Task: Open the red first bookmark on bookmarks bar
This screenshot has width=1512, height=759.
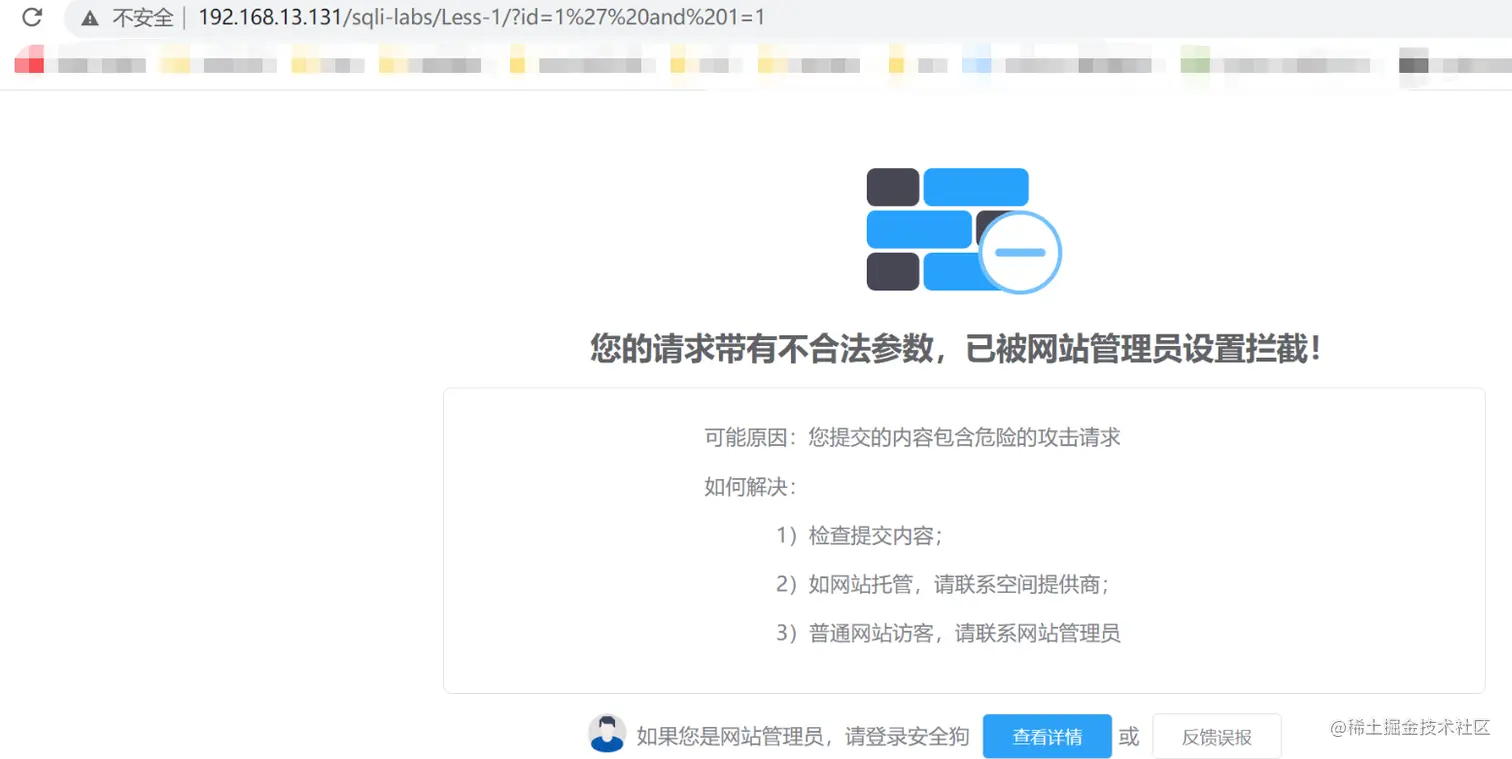Action: coord(30,61)
